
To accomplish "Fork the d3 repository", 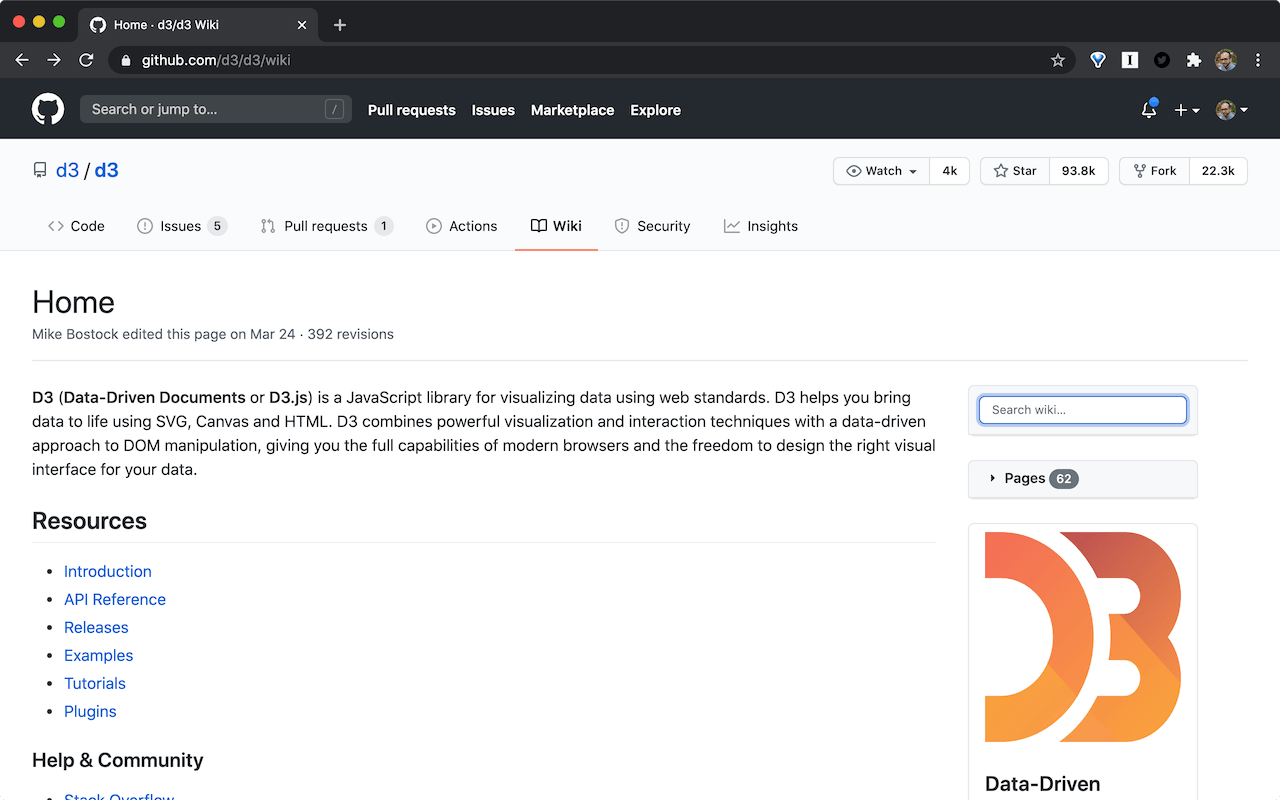I will tap(1154, 170).
